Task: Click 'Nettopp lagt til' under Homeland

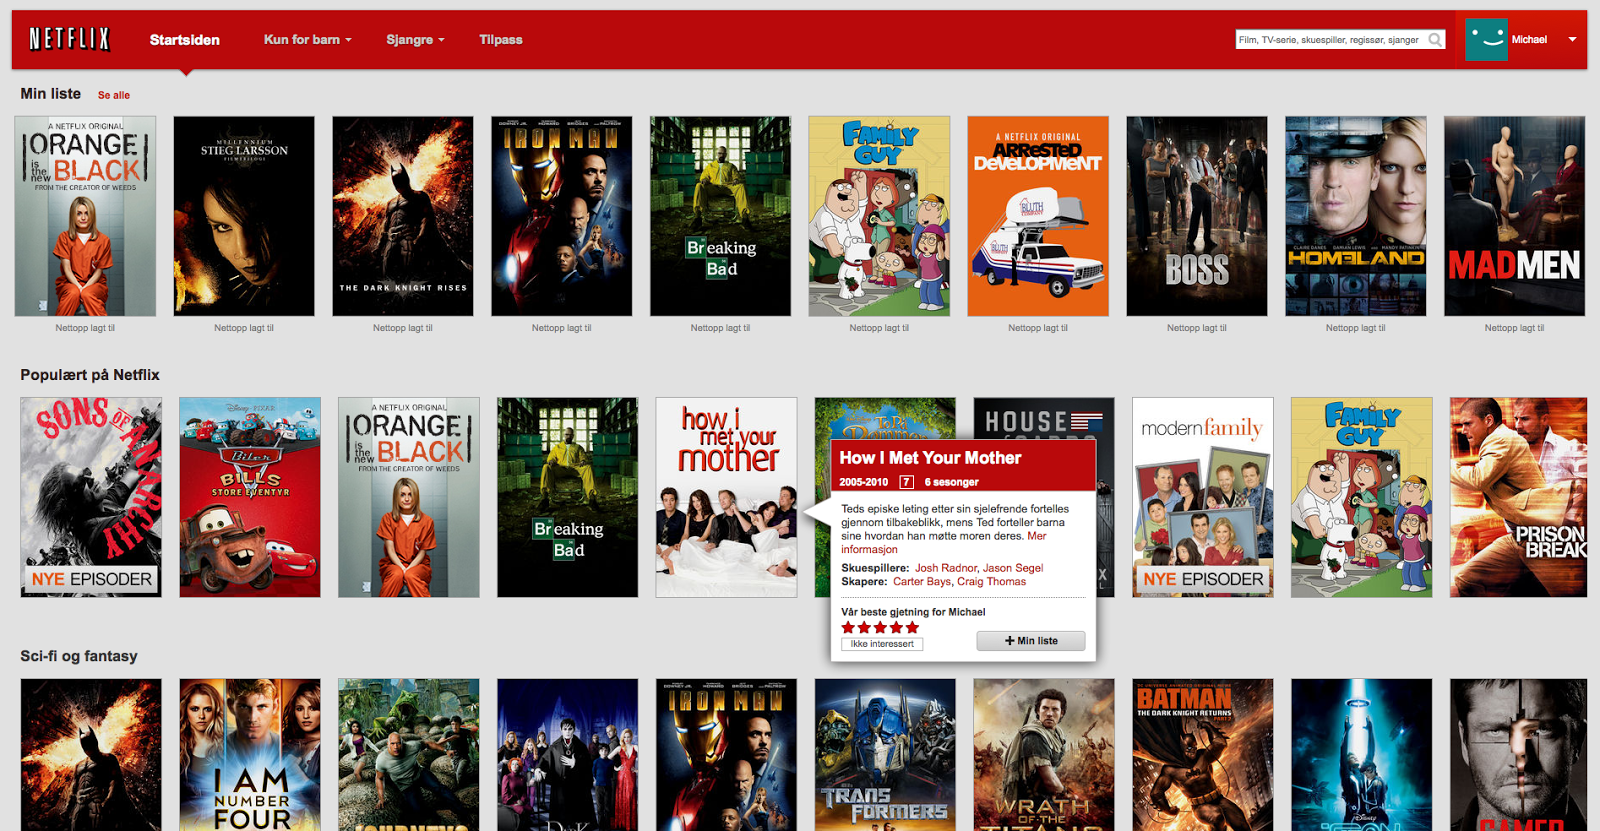Action: pos(1356,328)
